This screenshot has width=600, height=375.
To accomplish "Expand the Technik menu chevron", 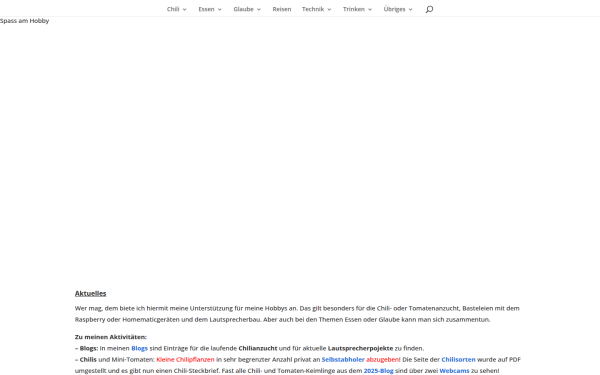I will tap(329, 10).
